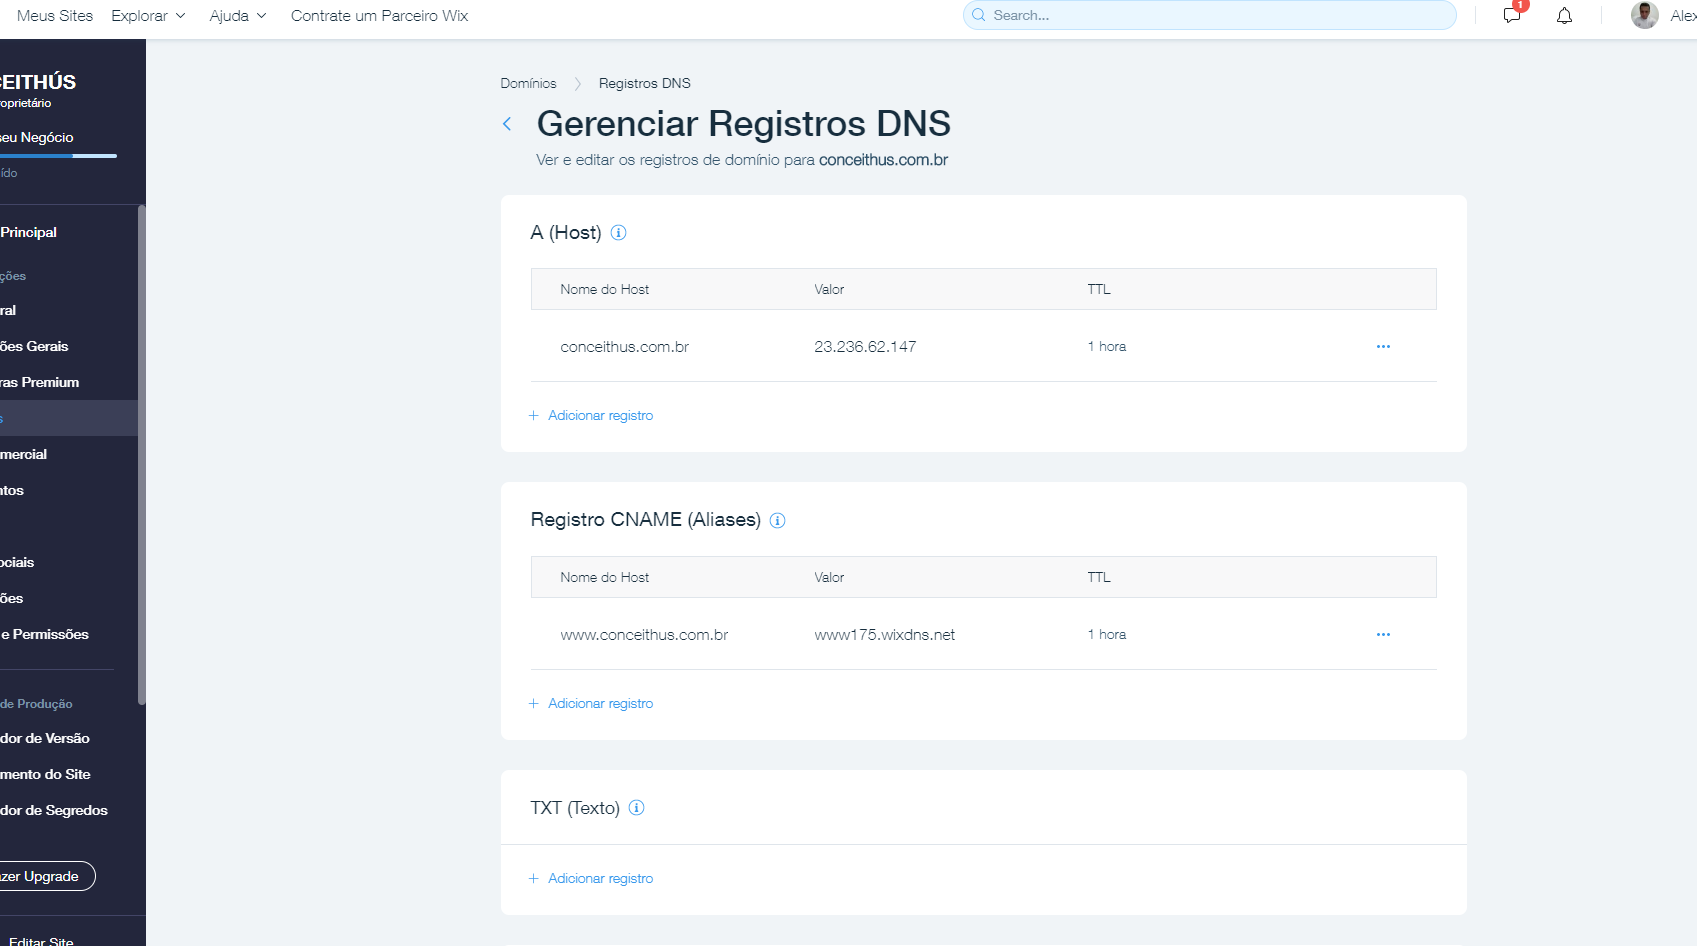Viewport: 1697px width, 946px height.
Task: Open Meus Sites from top bar
Action: point(55,16)
